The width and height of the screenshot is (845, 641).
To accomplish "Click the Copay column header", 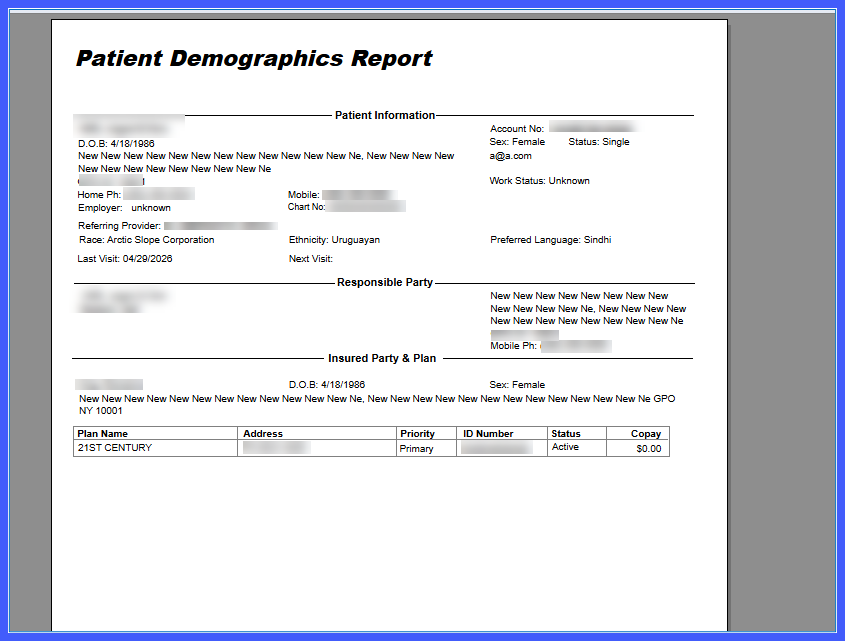I will point(646,433).
